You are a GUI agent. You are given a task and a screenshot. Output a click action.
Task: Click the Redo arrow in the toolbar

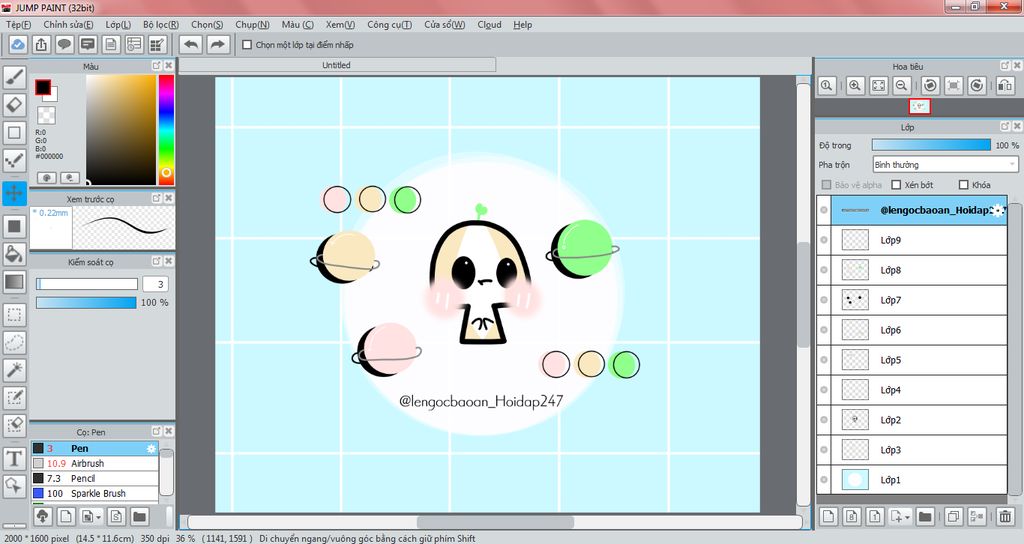coord(217,44)
